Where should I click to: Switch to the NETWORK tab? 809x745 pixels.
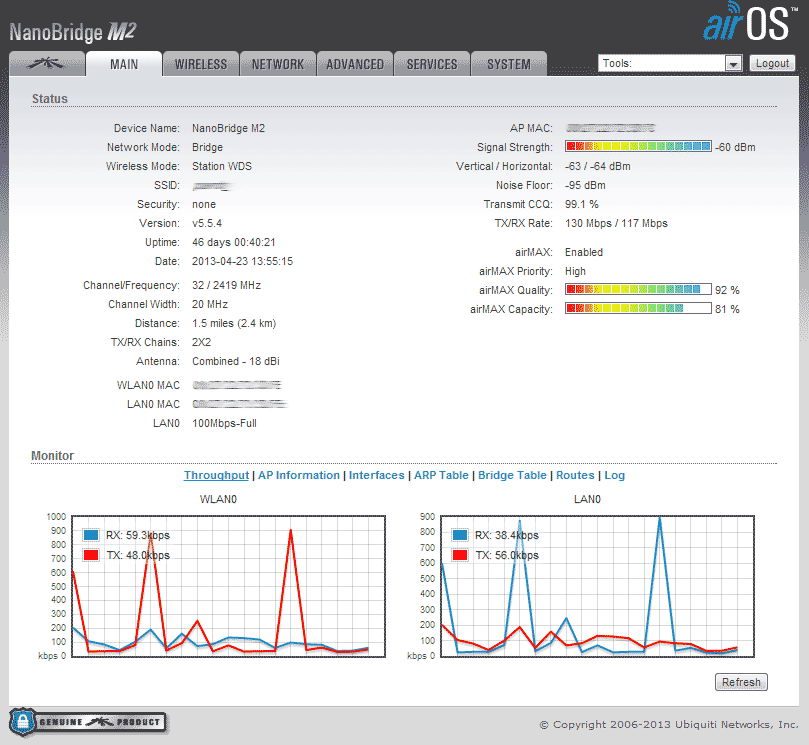pyautogui.click(x=278, y=64)
